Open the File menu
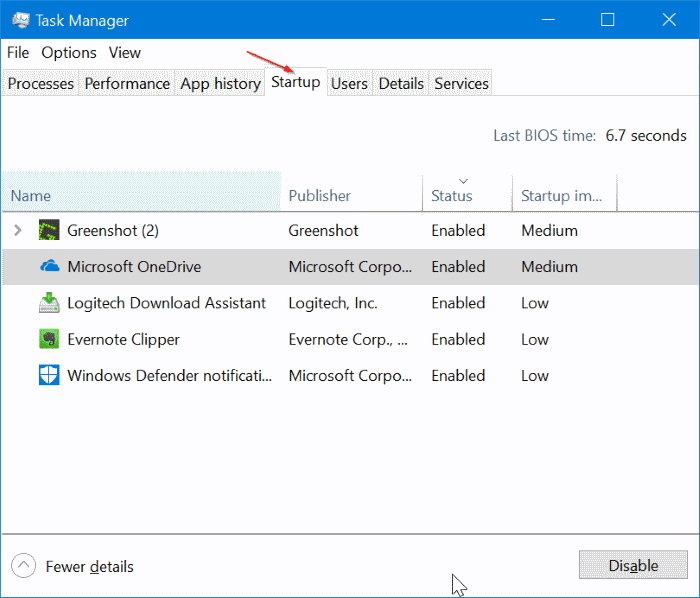Image resolution: width=700 pixels, height=598 pixels. 18,53
